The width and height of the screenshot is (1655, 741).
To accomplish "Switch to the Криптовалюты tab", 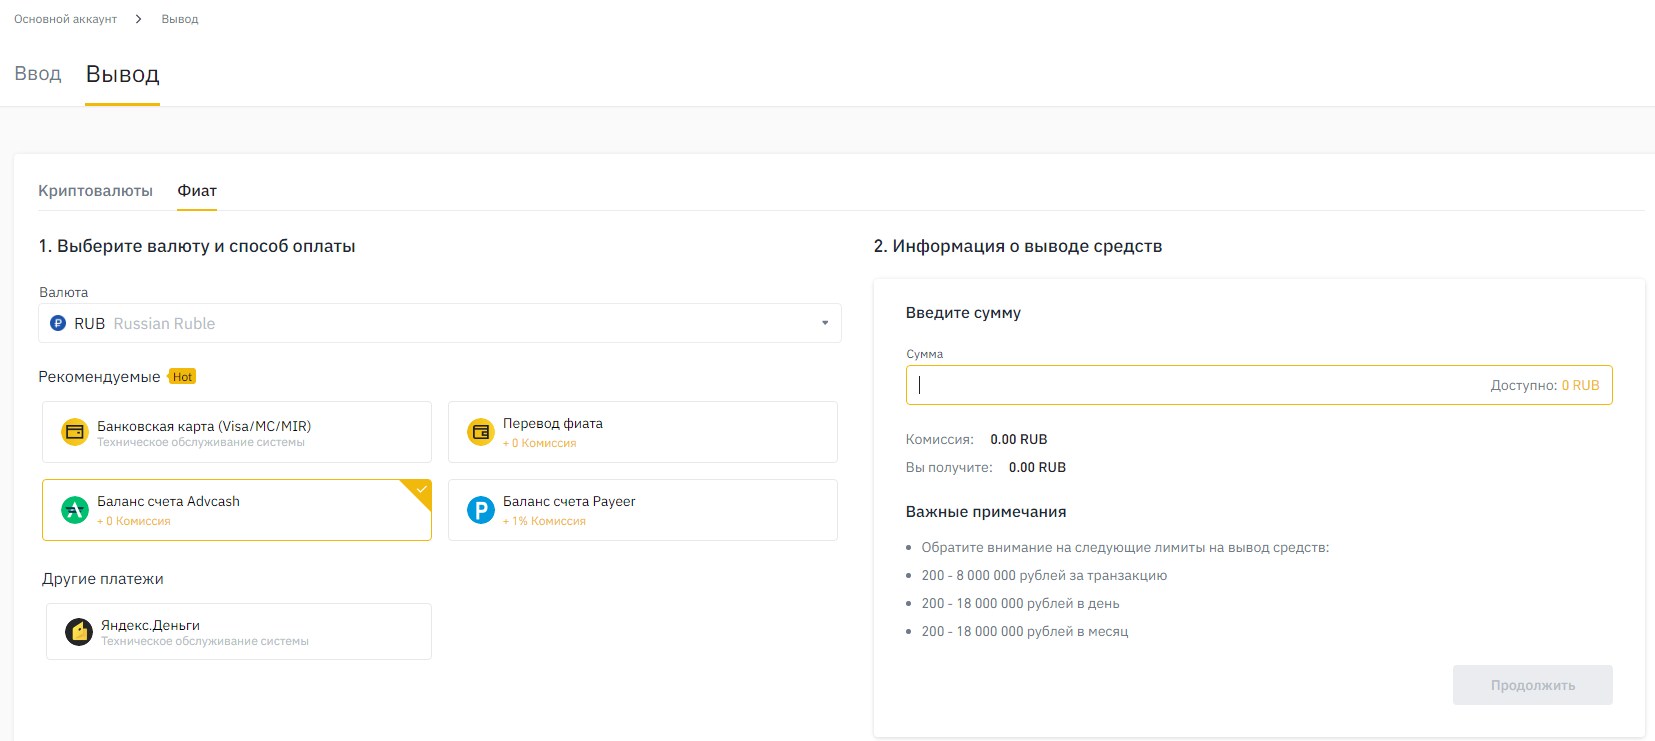I will (x=95, y=191).
